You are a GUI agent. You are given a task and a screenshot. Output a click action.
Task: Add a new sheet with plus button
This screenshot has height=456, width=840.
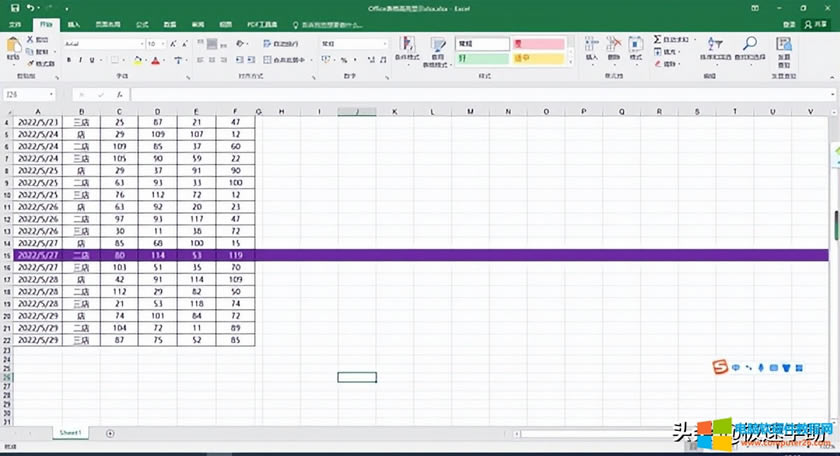[110, 433]
